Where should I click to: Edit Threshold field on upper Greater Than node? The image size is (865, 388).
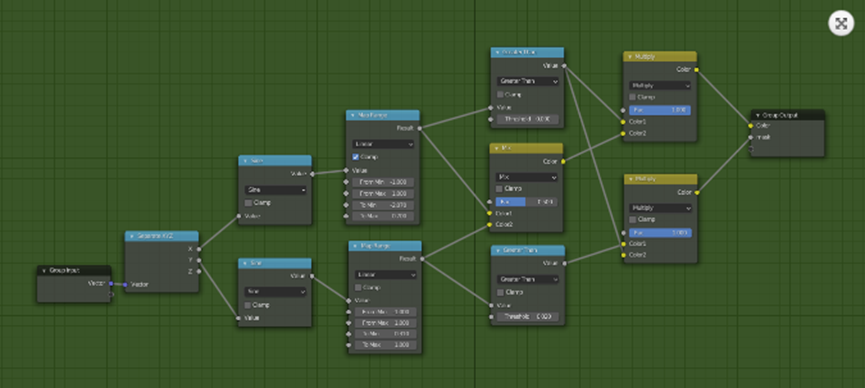point(528,119)
